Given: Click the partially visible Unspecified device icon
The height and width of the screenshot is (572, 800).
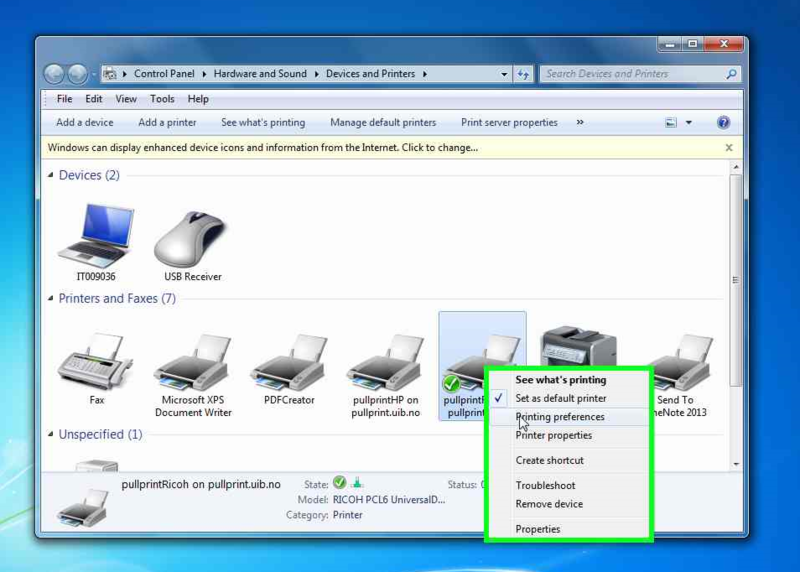Looking at the screenshot, I should [96, 465].
